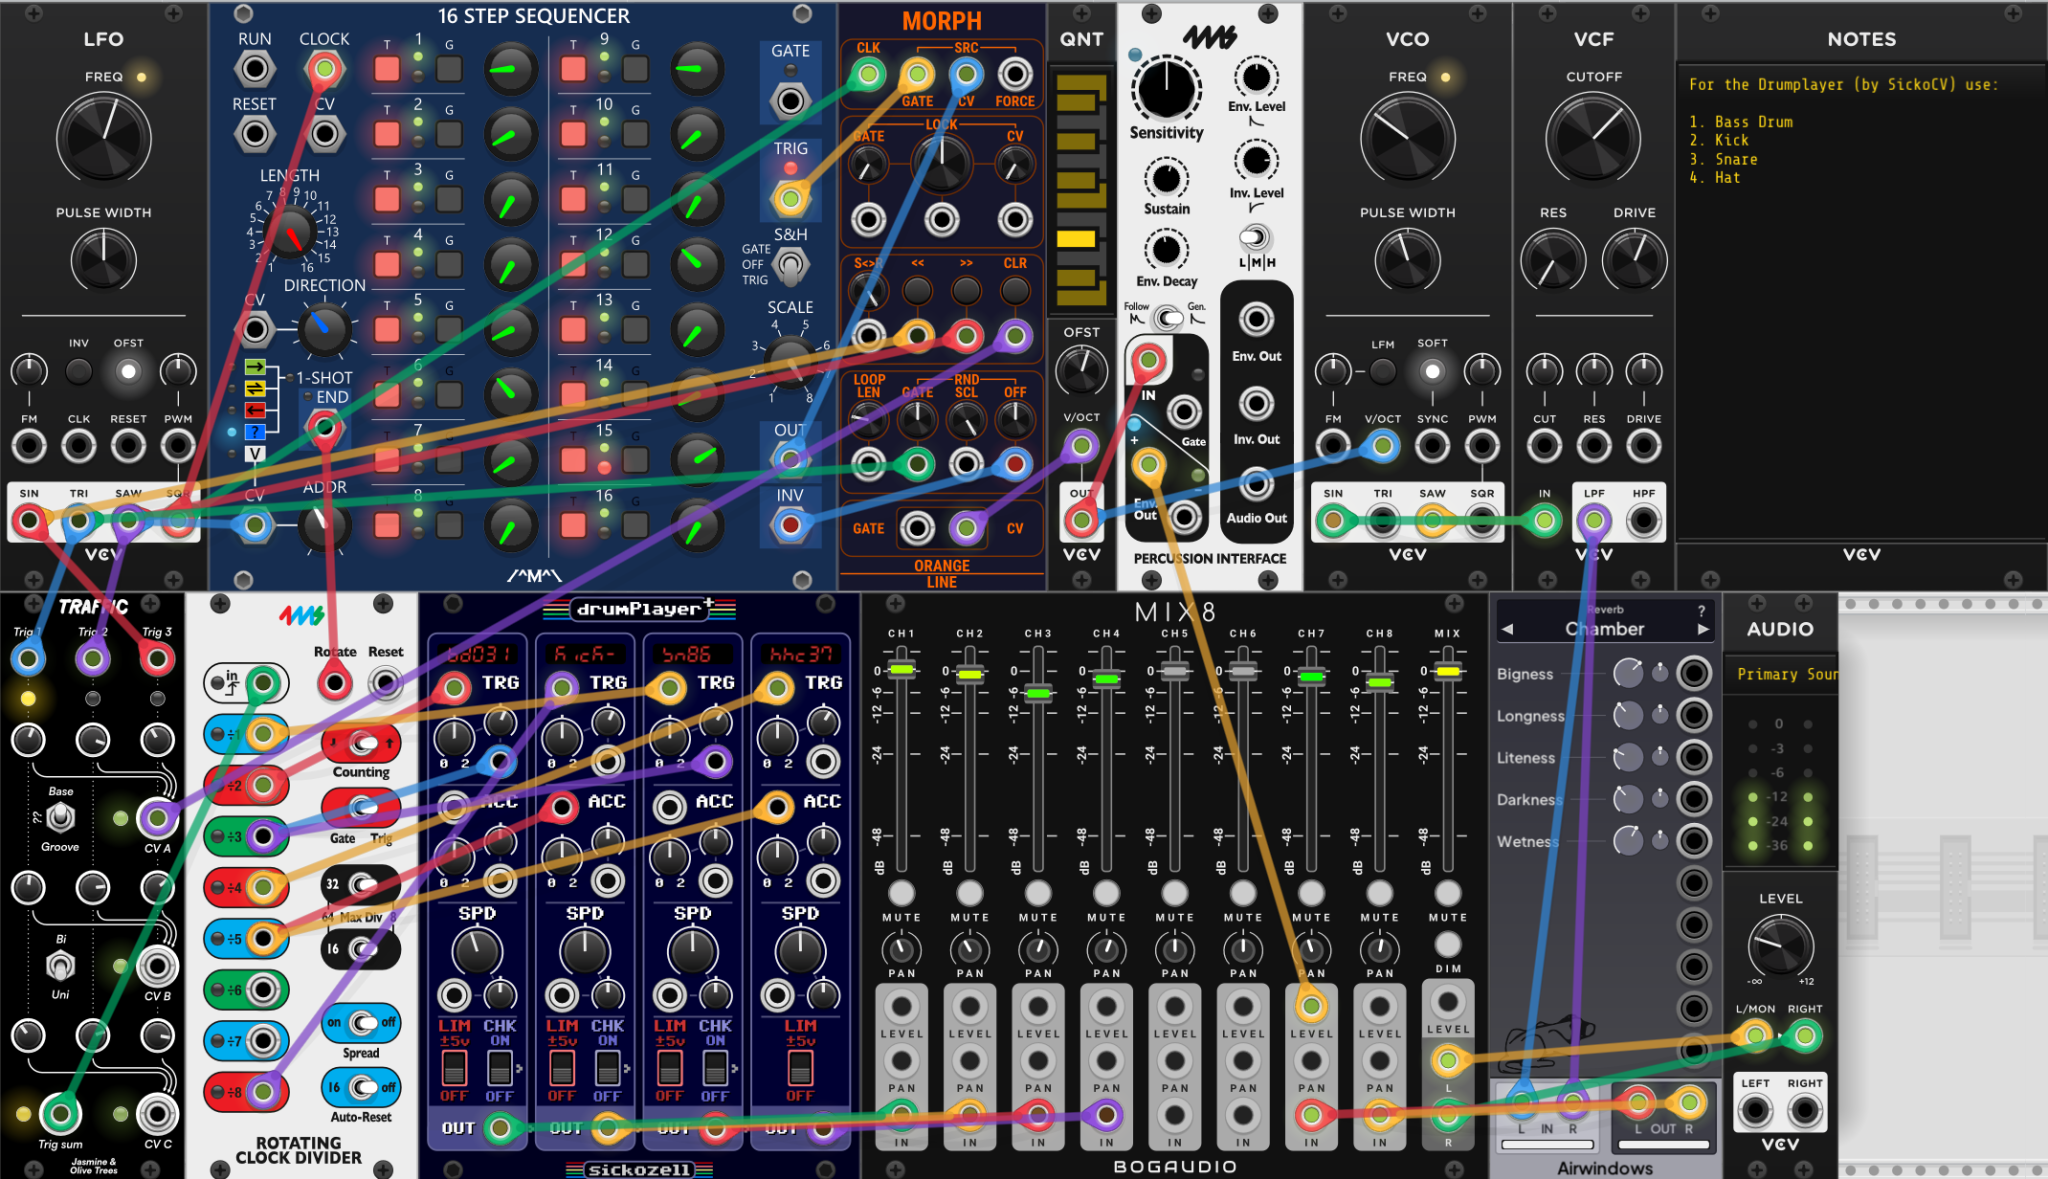Viewport: 2048px width, 1179px height.
Task: Click the MORPH CLR button
Action: (1015, 290)
